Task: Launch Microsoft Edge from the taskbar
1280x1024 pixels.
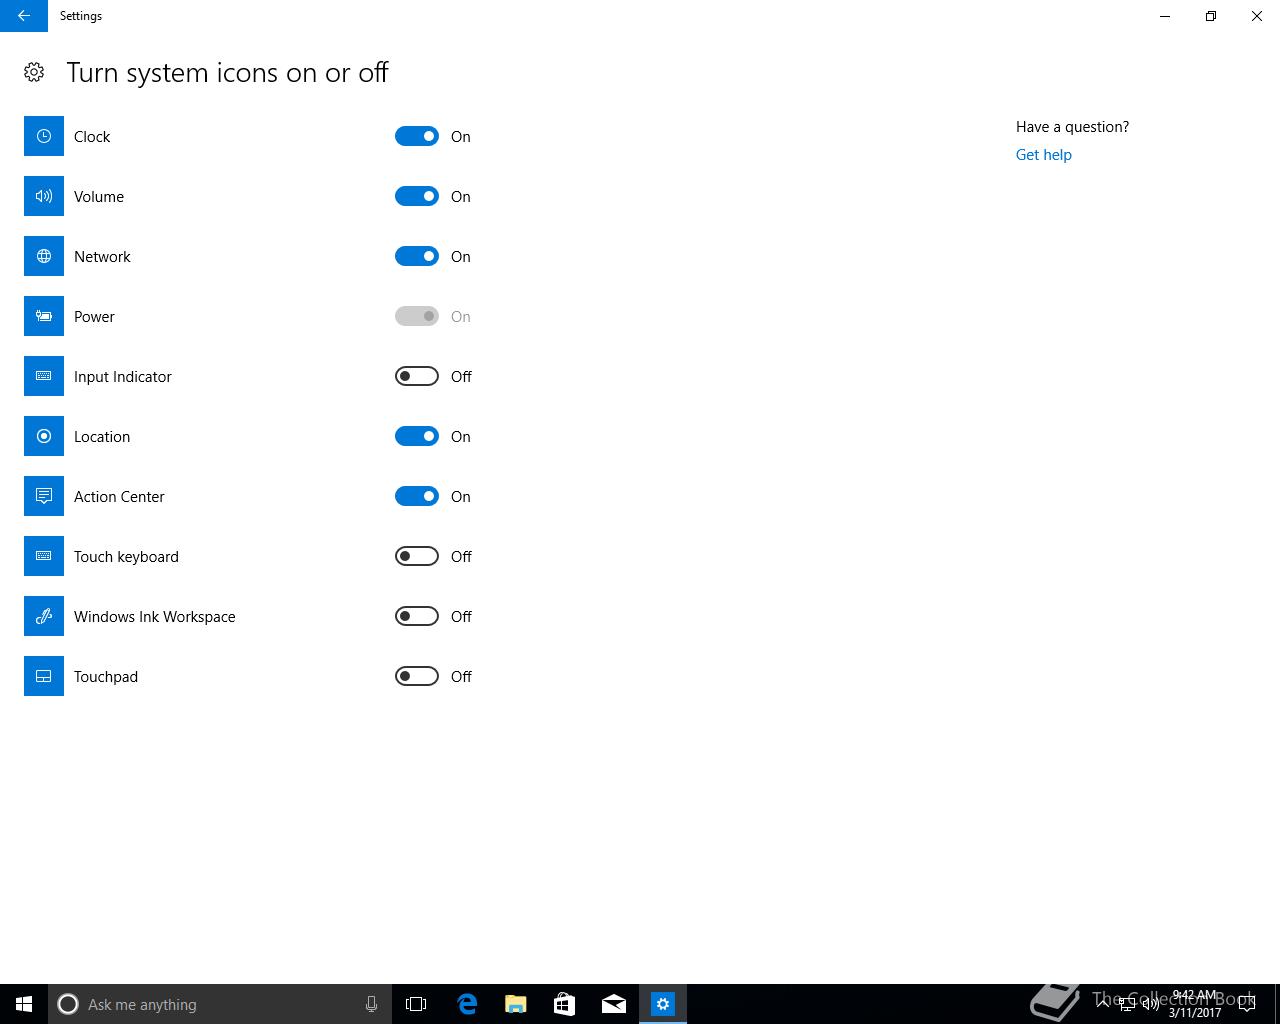Action: click(467, 1004)
